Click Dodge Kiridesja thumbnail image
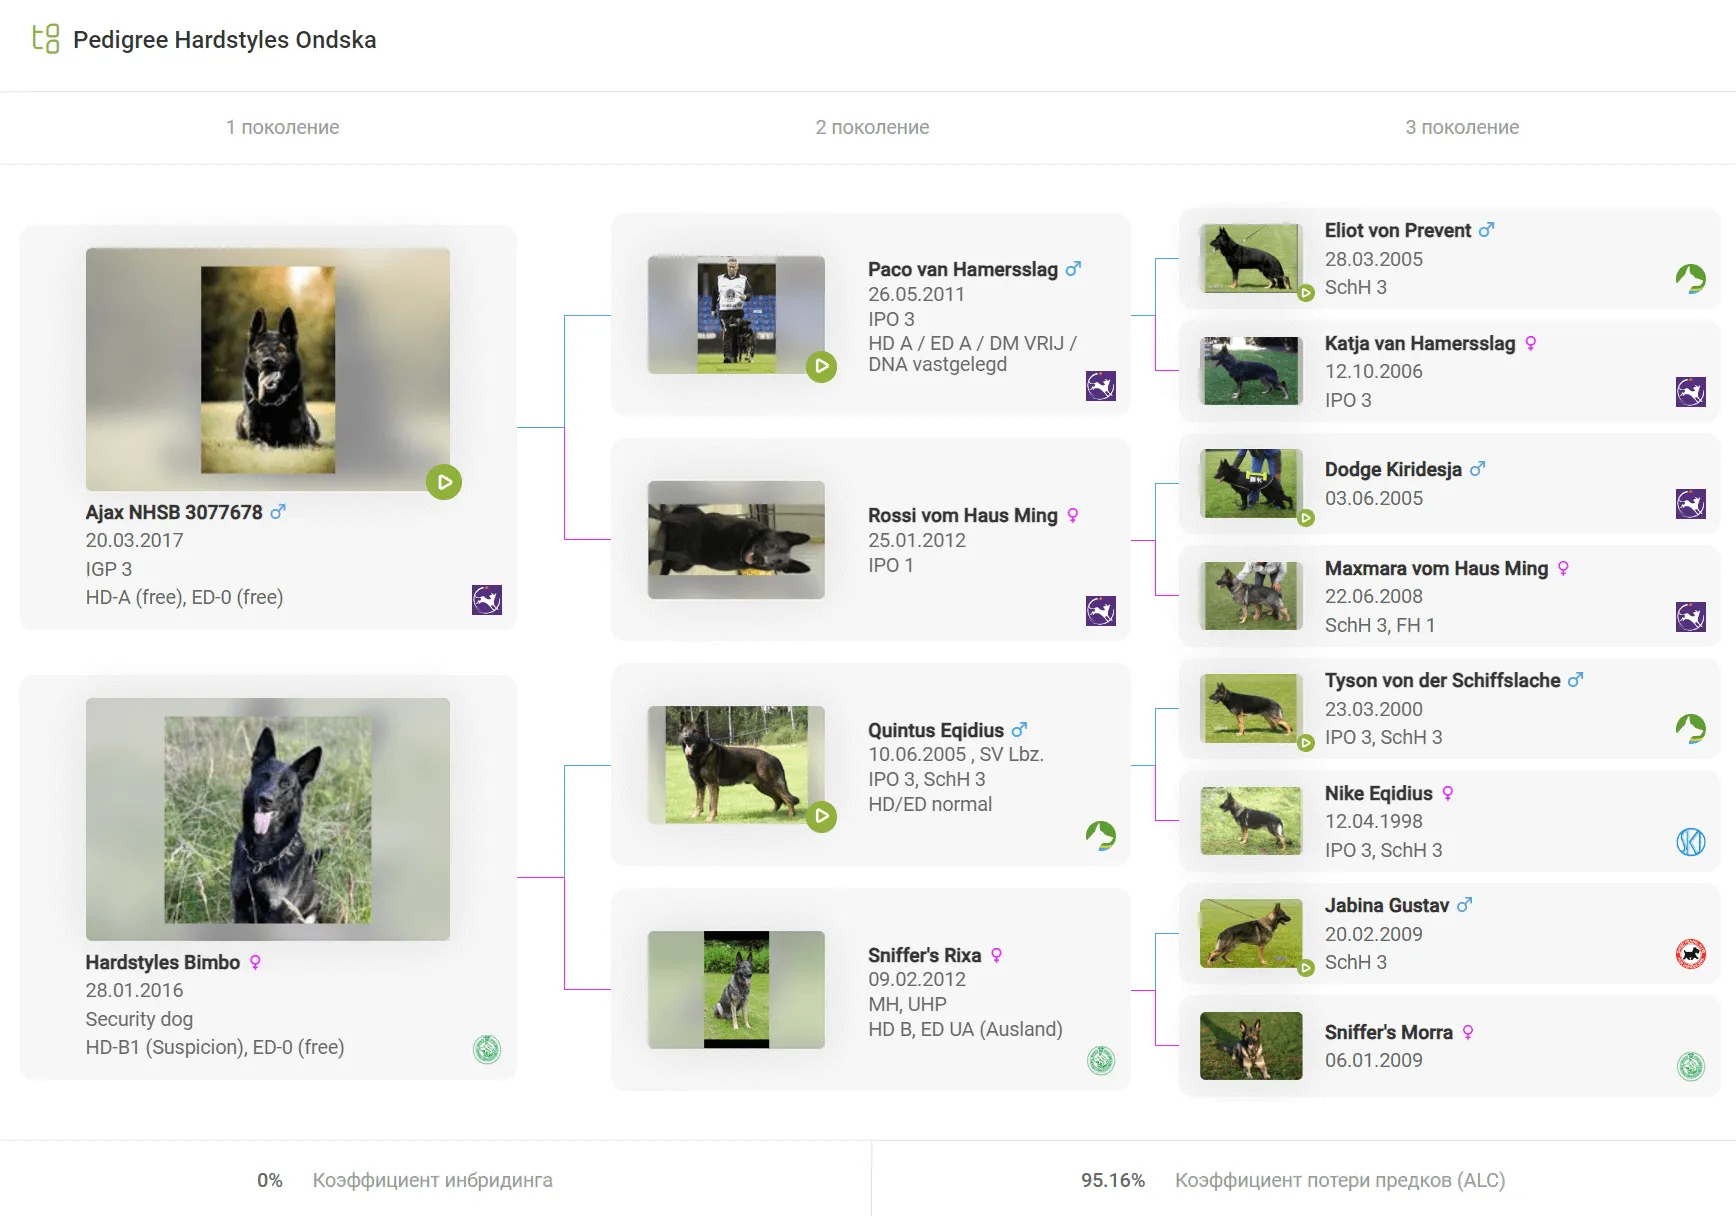The image size is (1736, 1216). click(x=1251, y=483)
